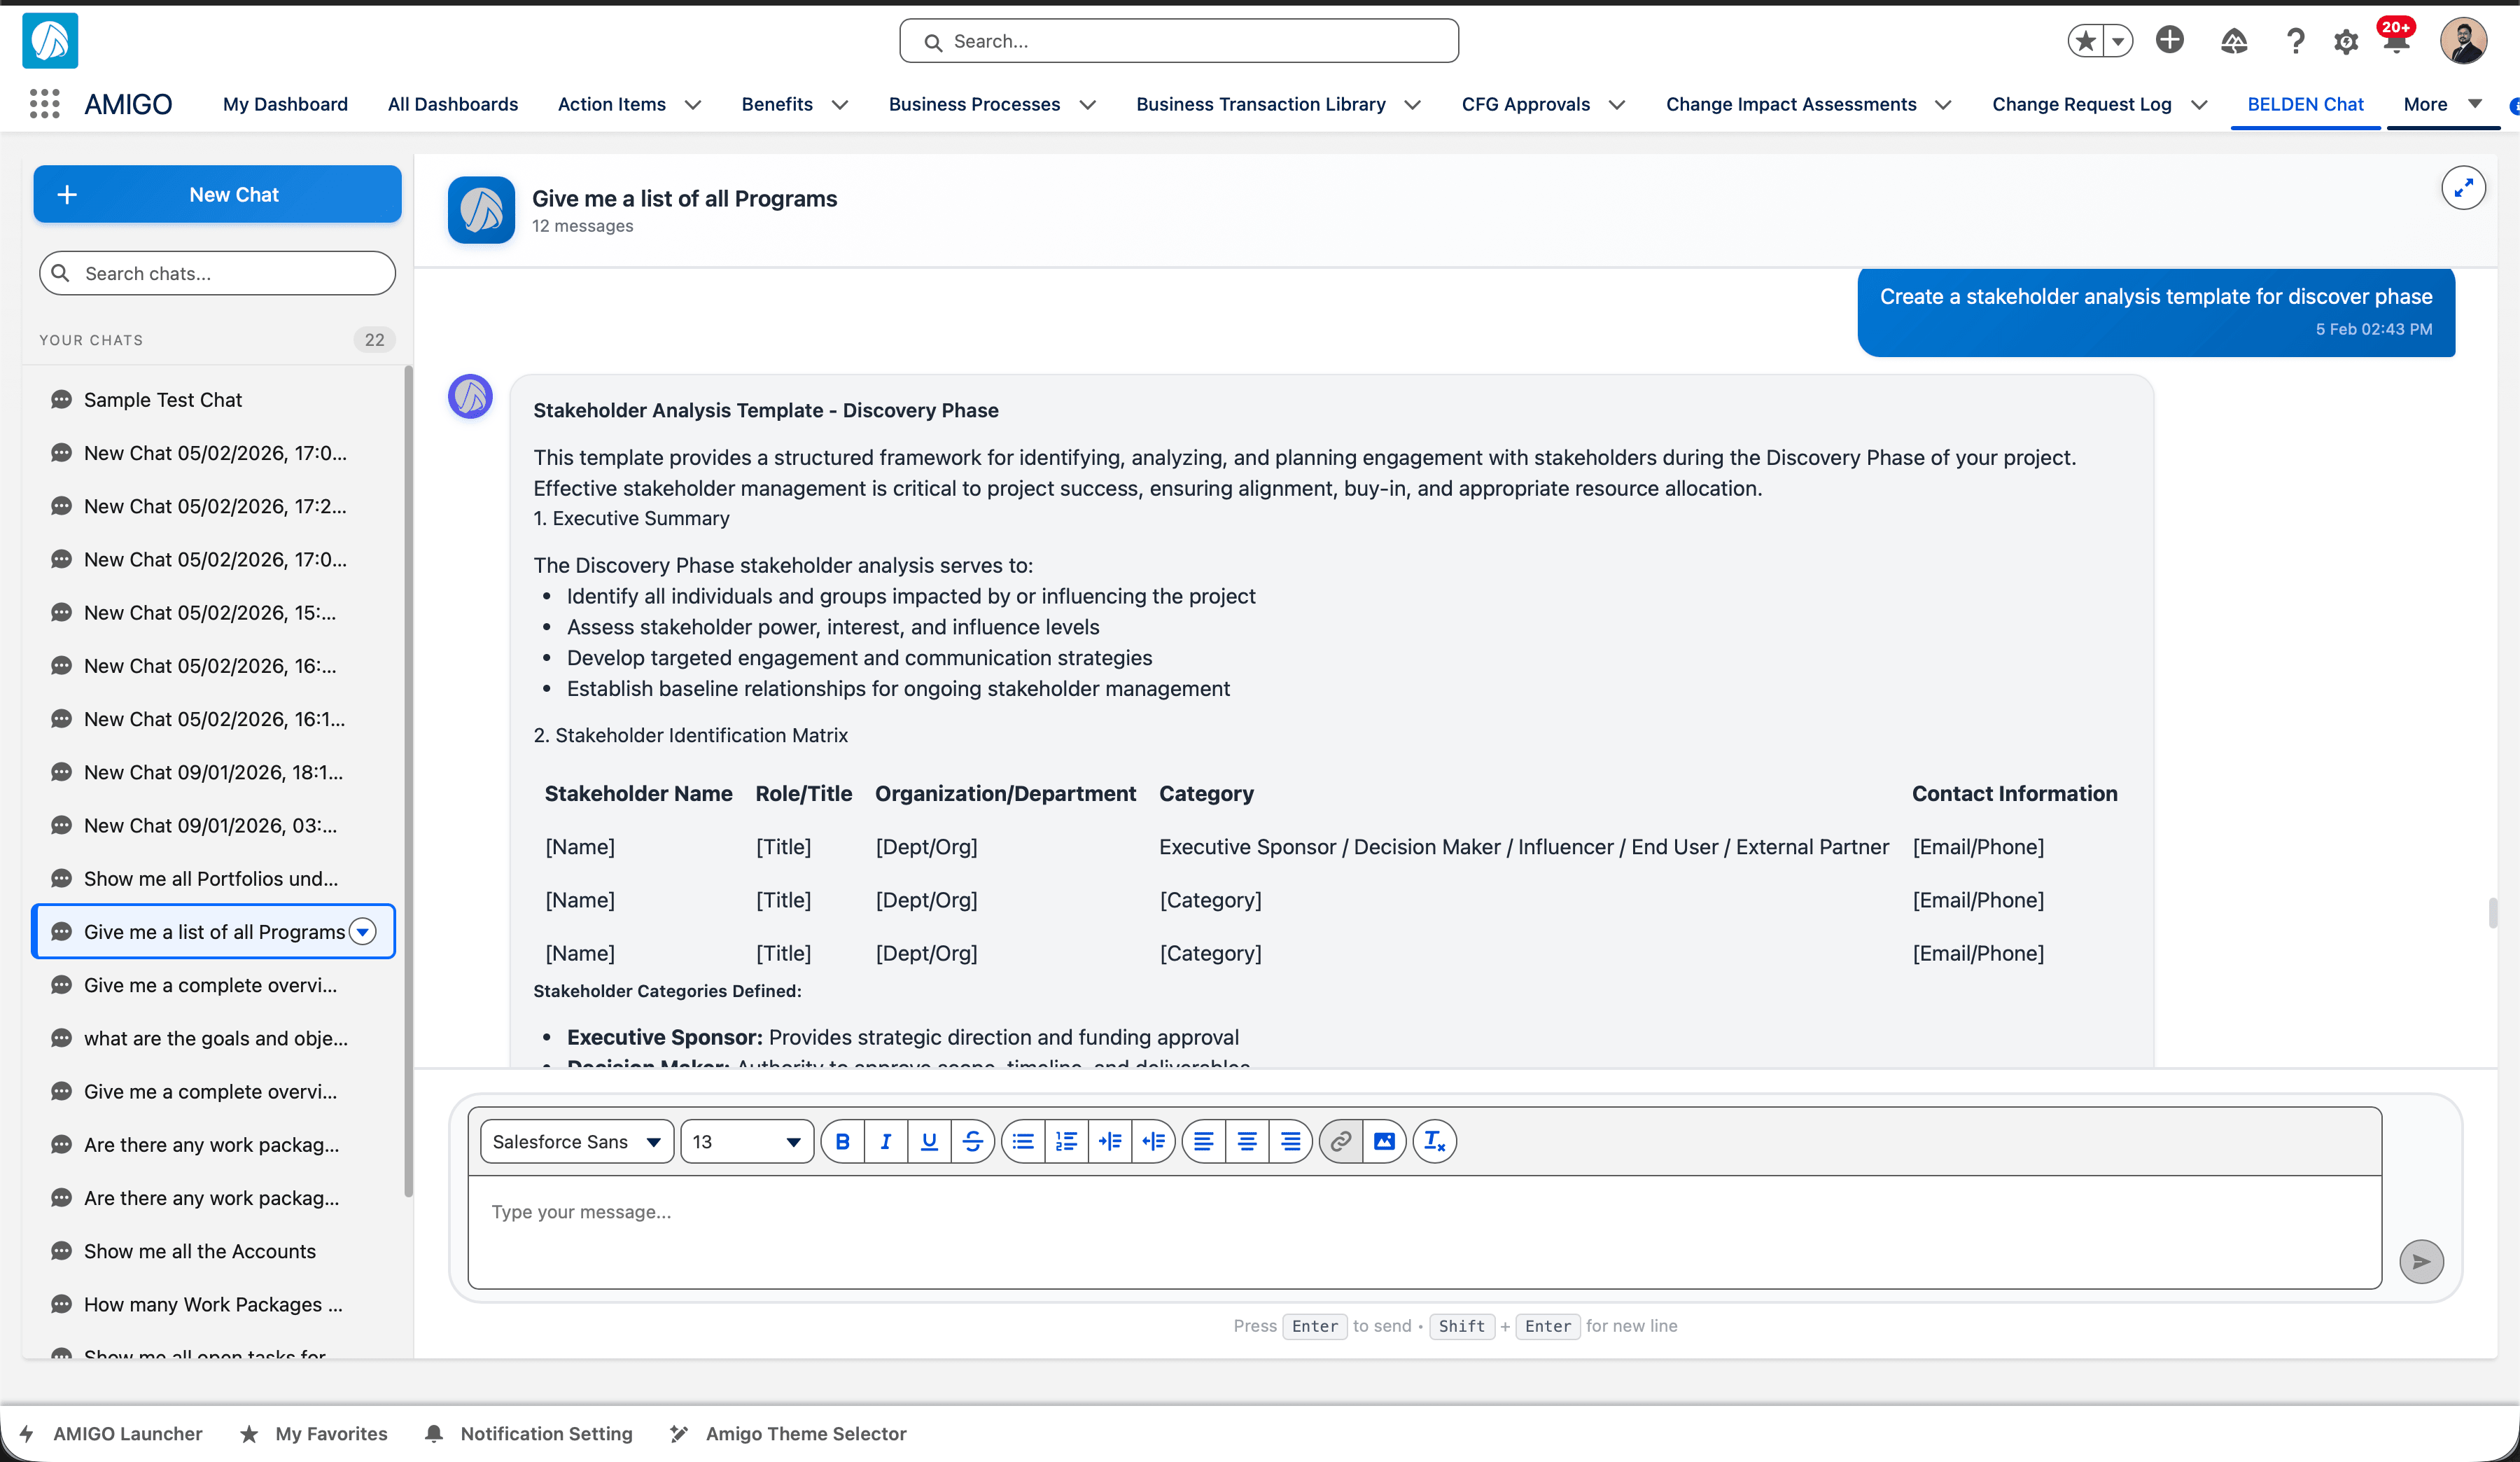Open Sample Test Chat

[x=214, y=399]
